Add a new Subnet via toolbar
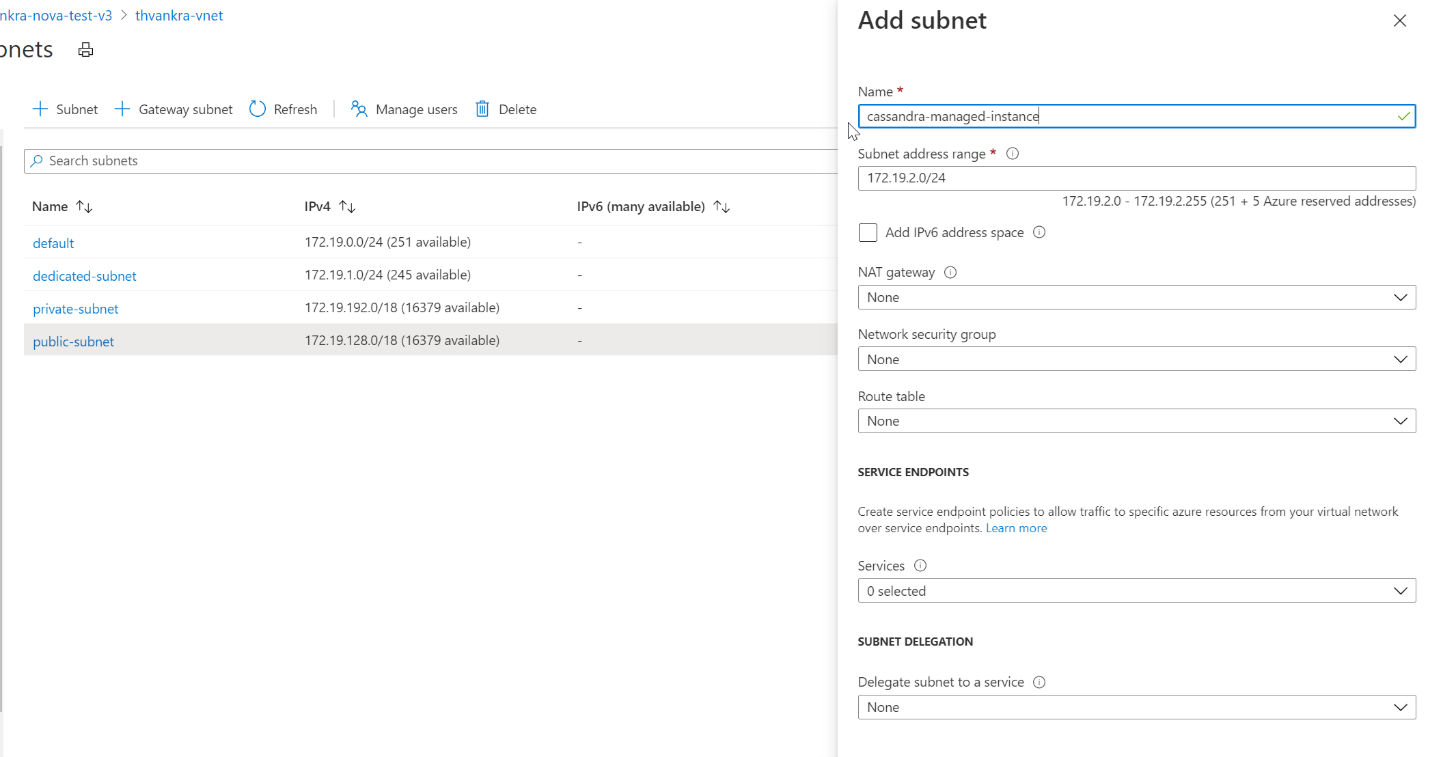The image size is (1430, 757). click(x=64, y=108)
